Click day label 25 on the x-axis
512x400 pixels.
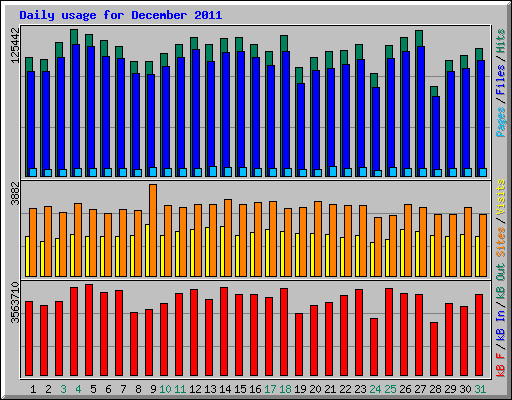390,389
